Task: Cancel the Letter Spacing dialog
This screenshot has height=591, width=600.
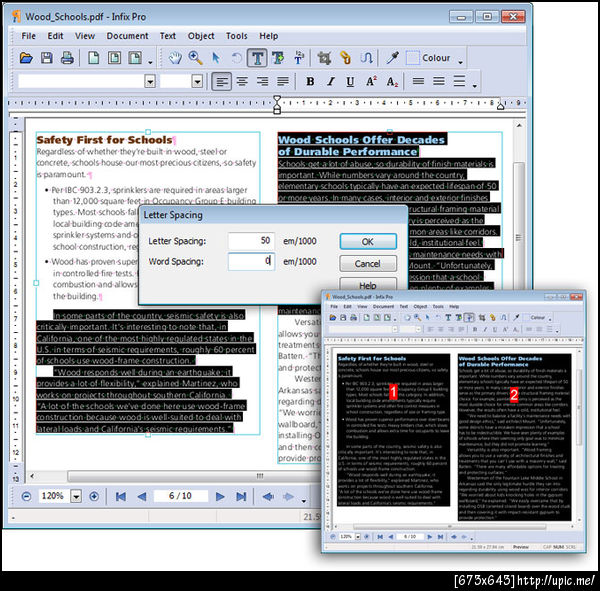Action: [368, 264]
